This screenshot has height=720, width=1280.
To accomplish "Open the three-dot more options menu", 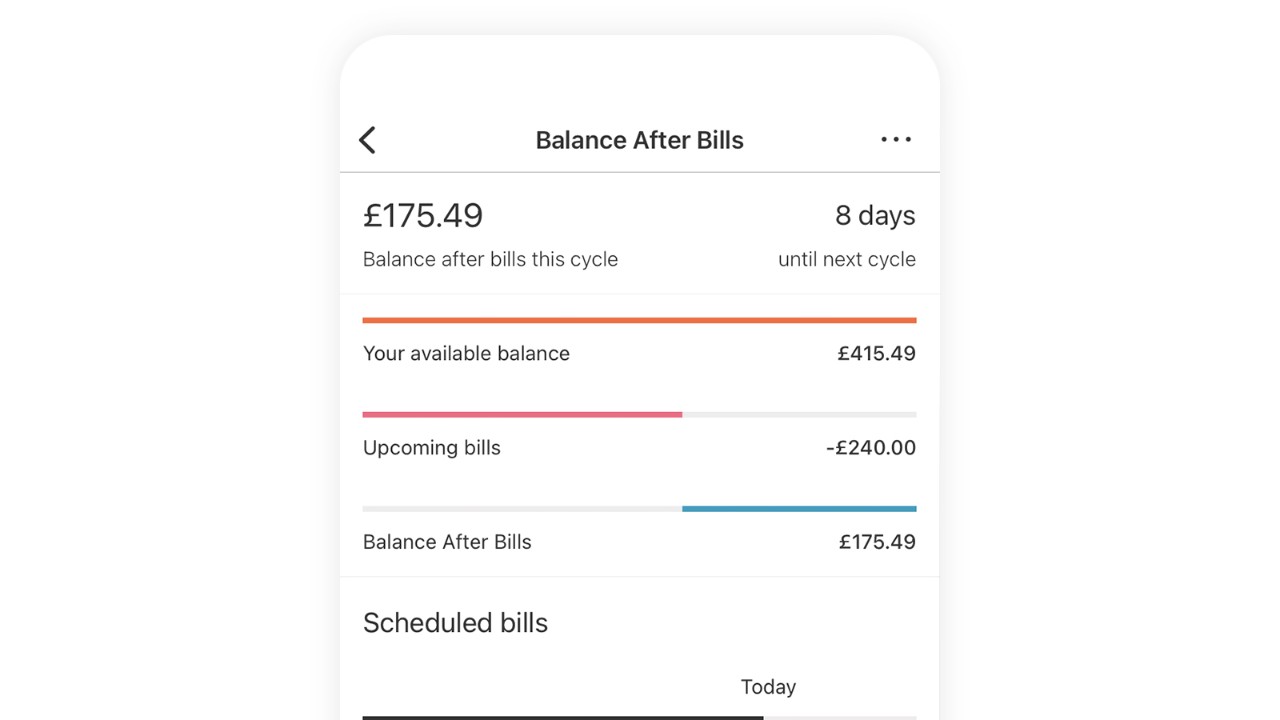I will 896,140.
